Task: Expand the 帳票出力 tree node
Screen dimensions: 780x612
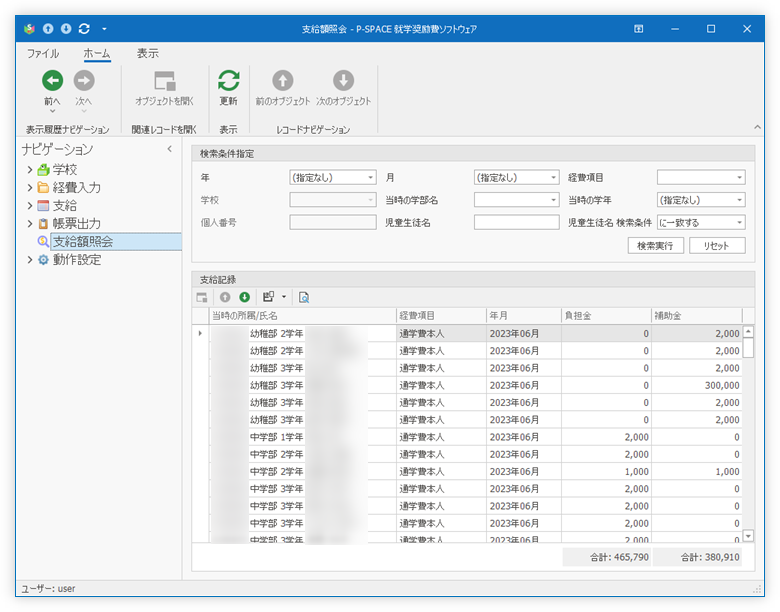Action: pyautogui.click(x=30, y=223)
